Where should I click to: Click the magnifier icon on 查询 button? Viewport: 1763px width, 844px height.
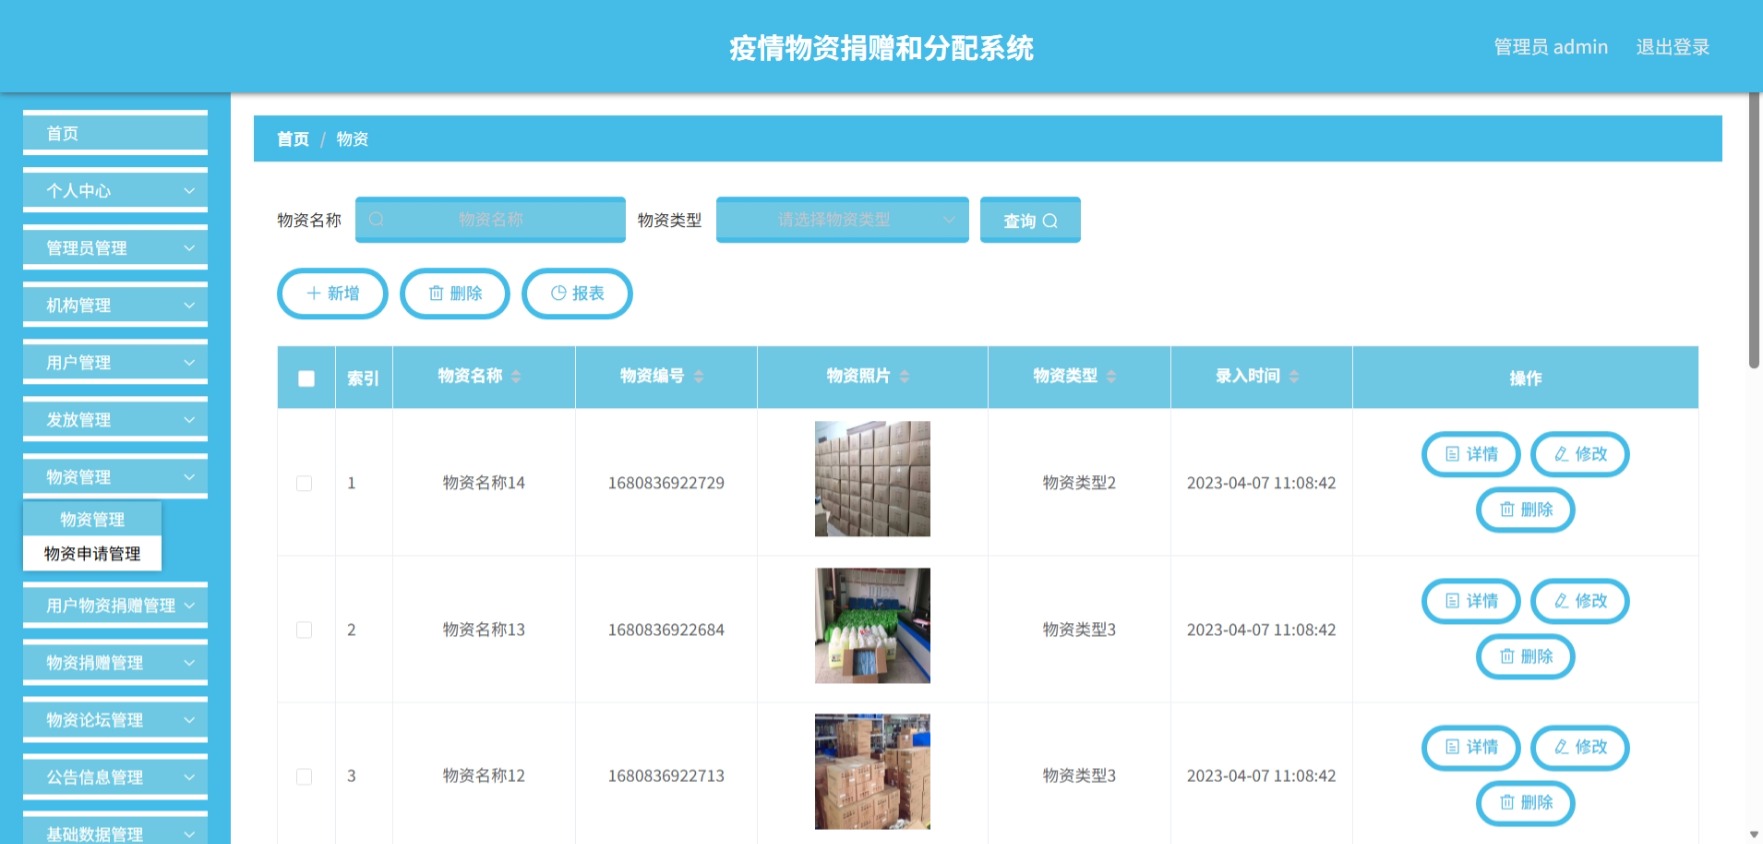1050,221
